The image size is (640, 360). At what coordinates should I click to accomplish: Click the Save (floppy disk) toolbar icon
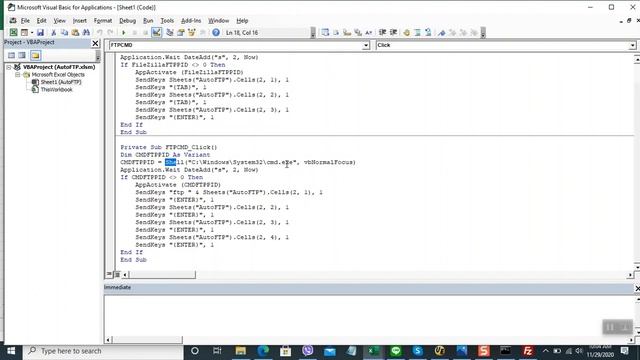40,33
